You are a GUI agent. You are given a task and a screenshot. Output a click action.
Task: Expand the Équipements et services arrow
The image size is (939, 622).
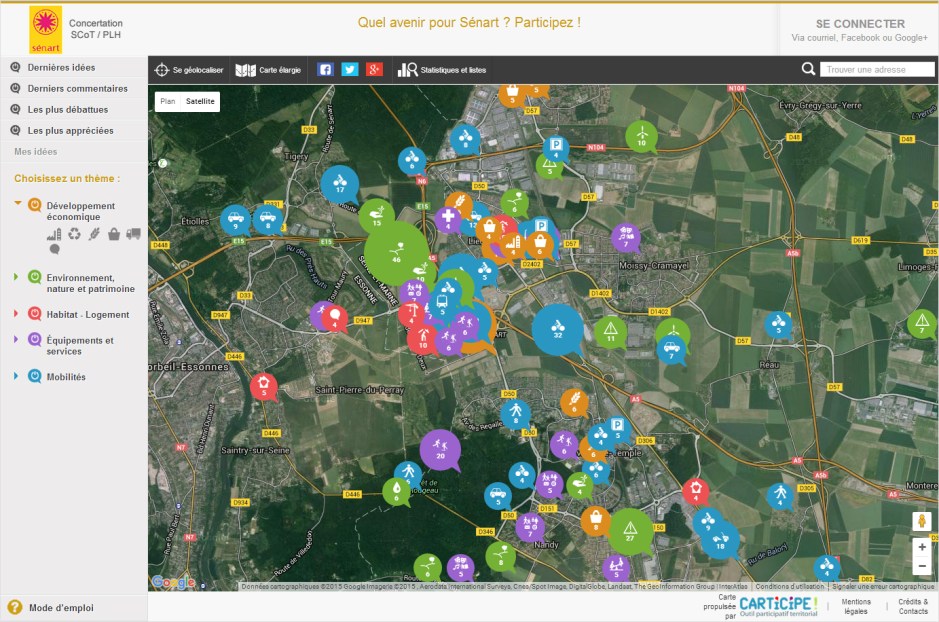tap(17, 340)
